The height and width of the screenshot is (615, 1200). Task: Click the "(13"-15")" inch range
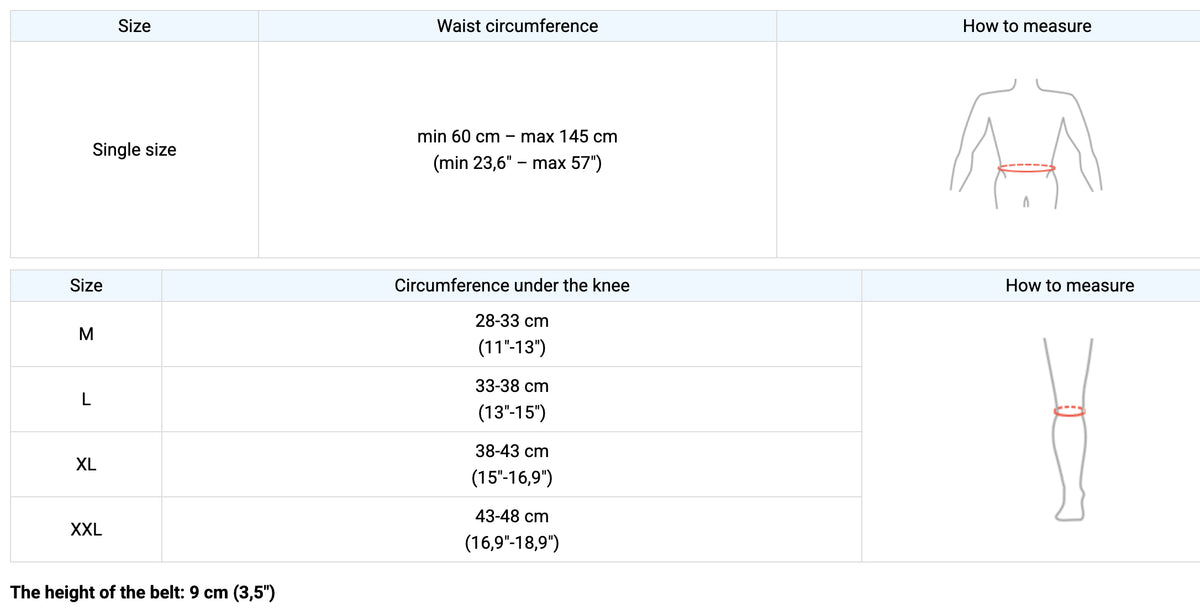(512, 413)
